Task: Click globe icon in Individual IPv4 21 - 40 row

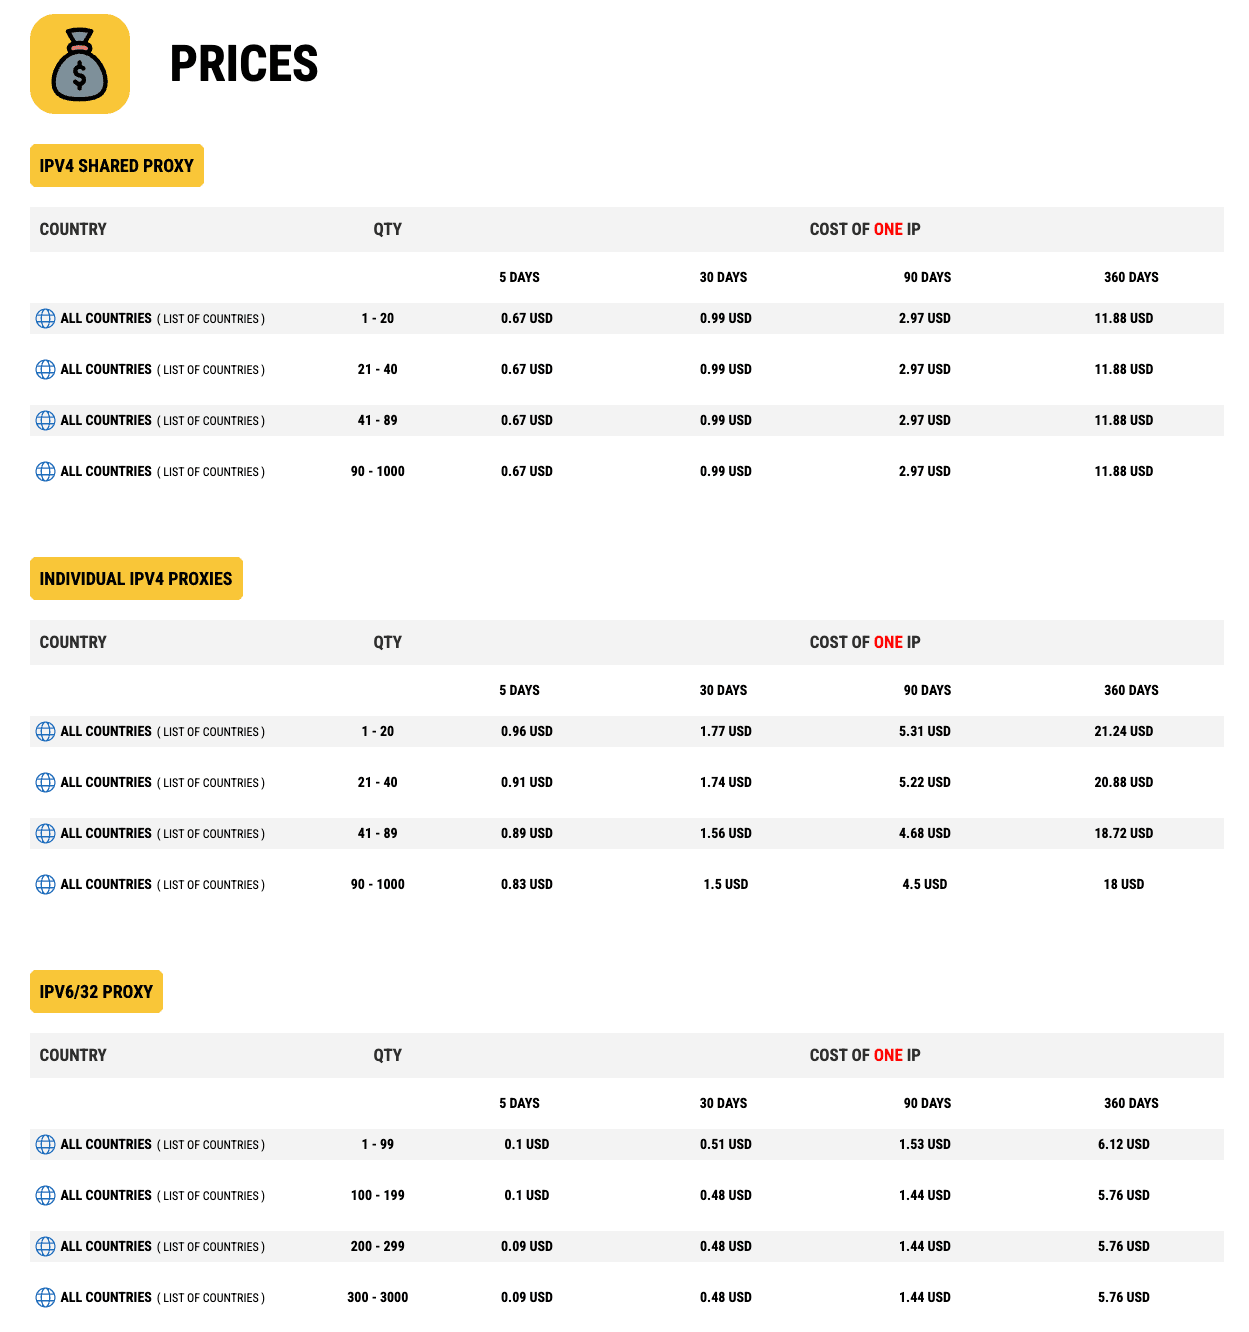Action: [45, 782]
